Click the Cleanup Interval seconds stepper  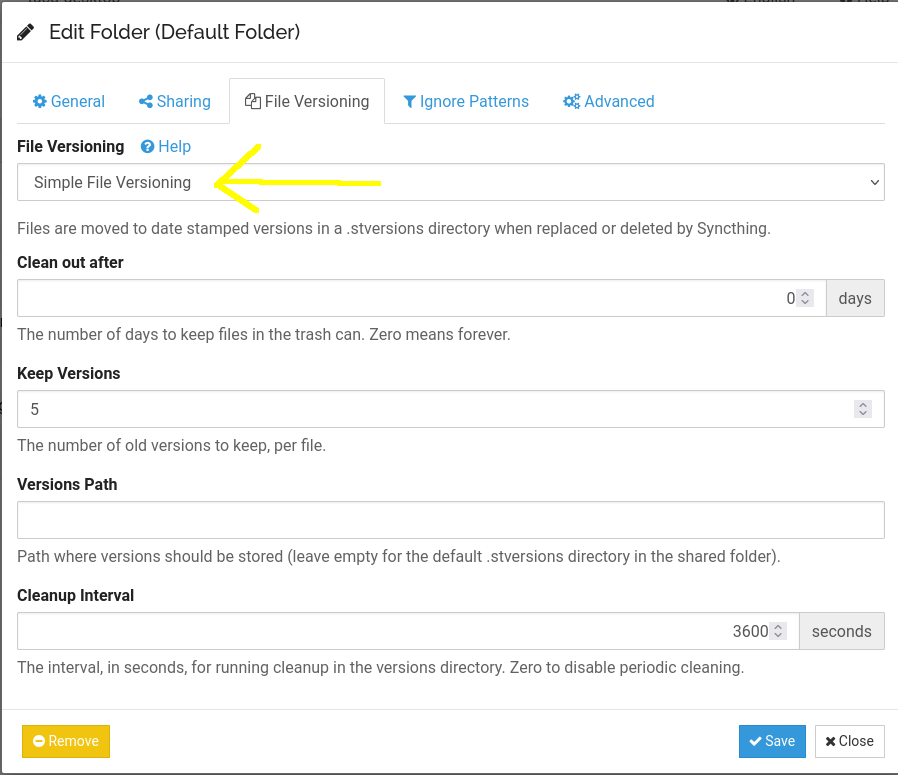click(x=779, y=631)
